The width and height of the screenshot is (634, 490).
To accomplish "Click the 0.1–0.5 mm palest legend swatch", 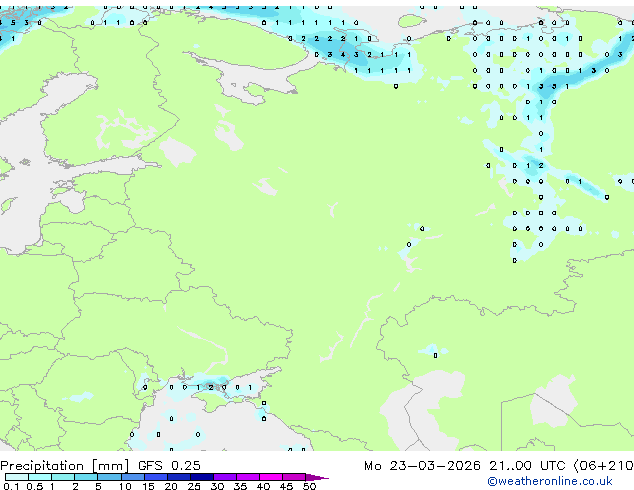I will (x=17, y=477).
